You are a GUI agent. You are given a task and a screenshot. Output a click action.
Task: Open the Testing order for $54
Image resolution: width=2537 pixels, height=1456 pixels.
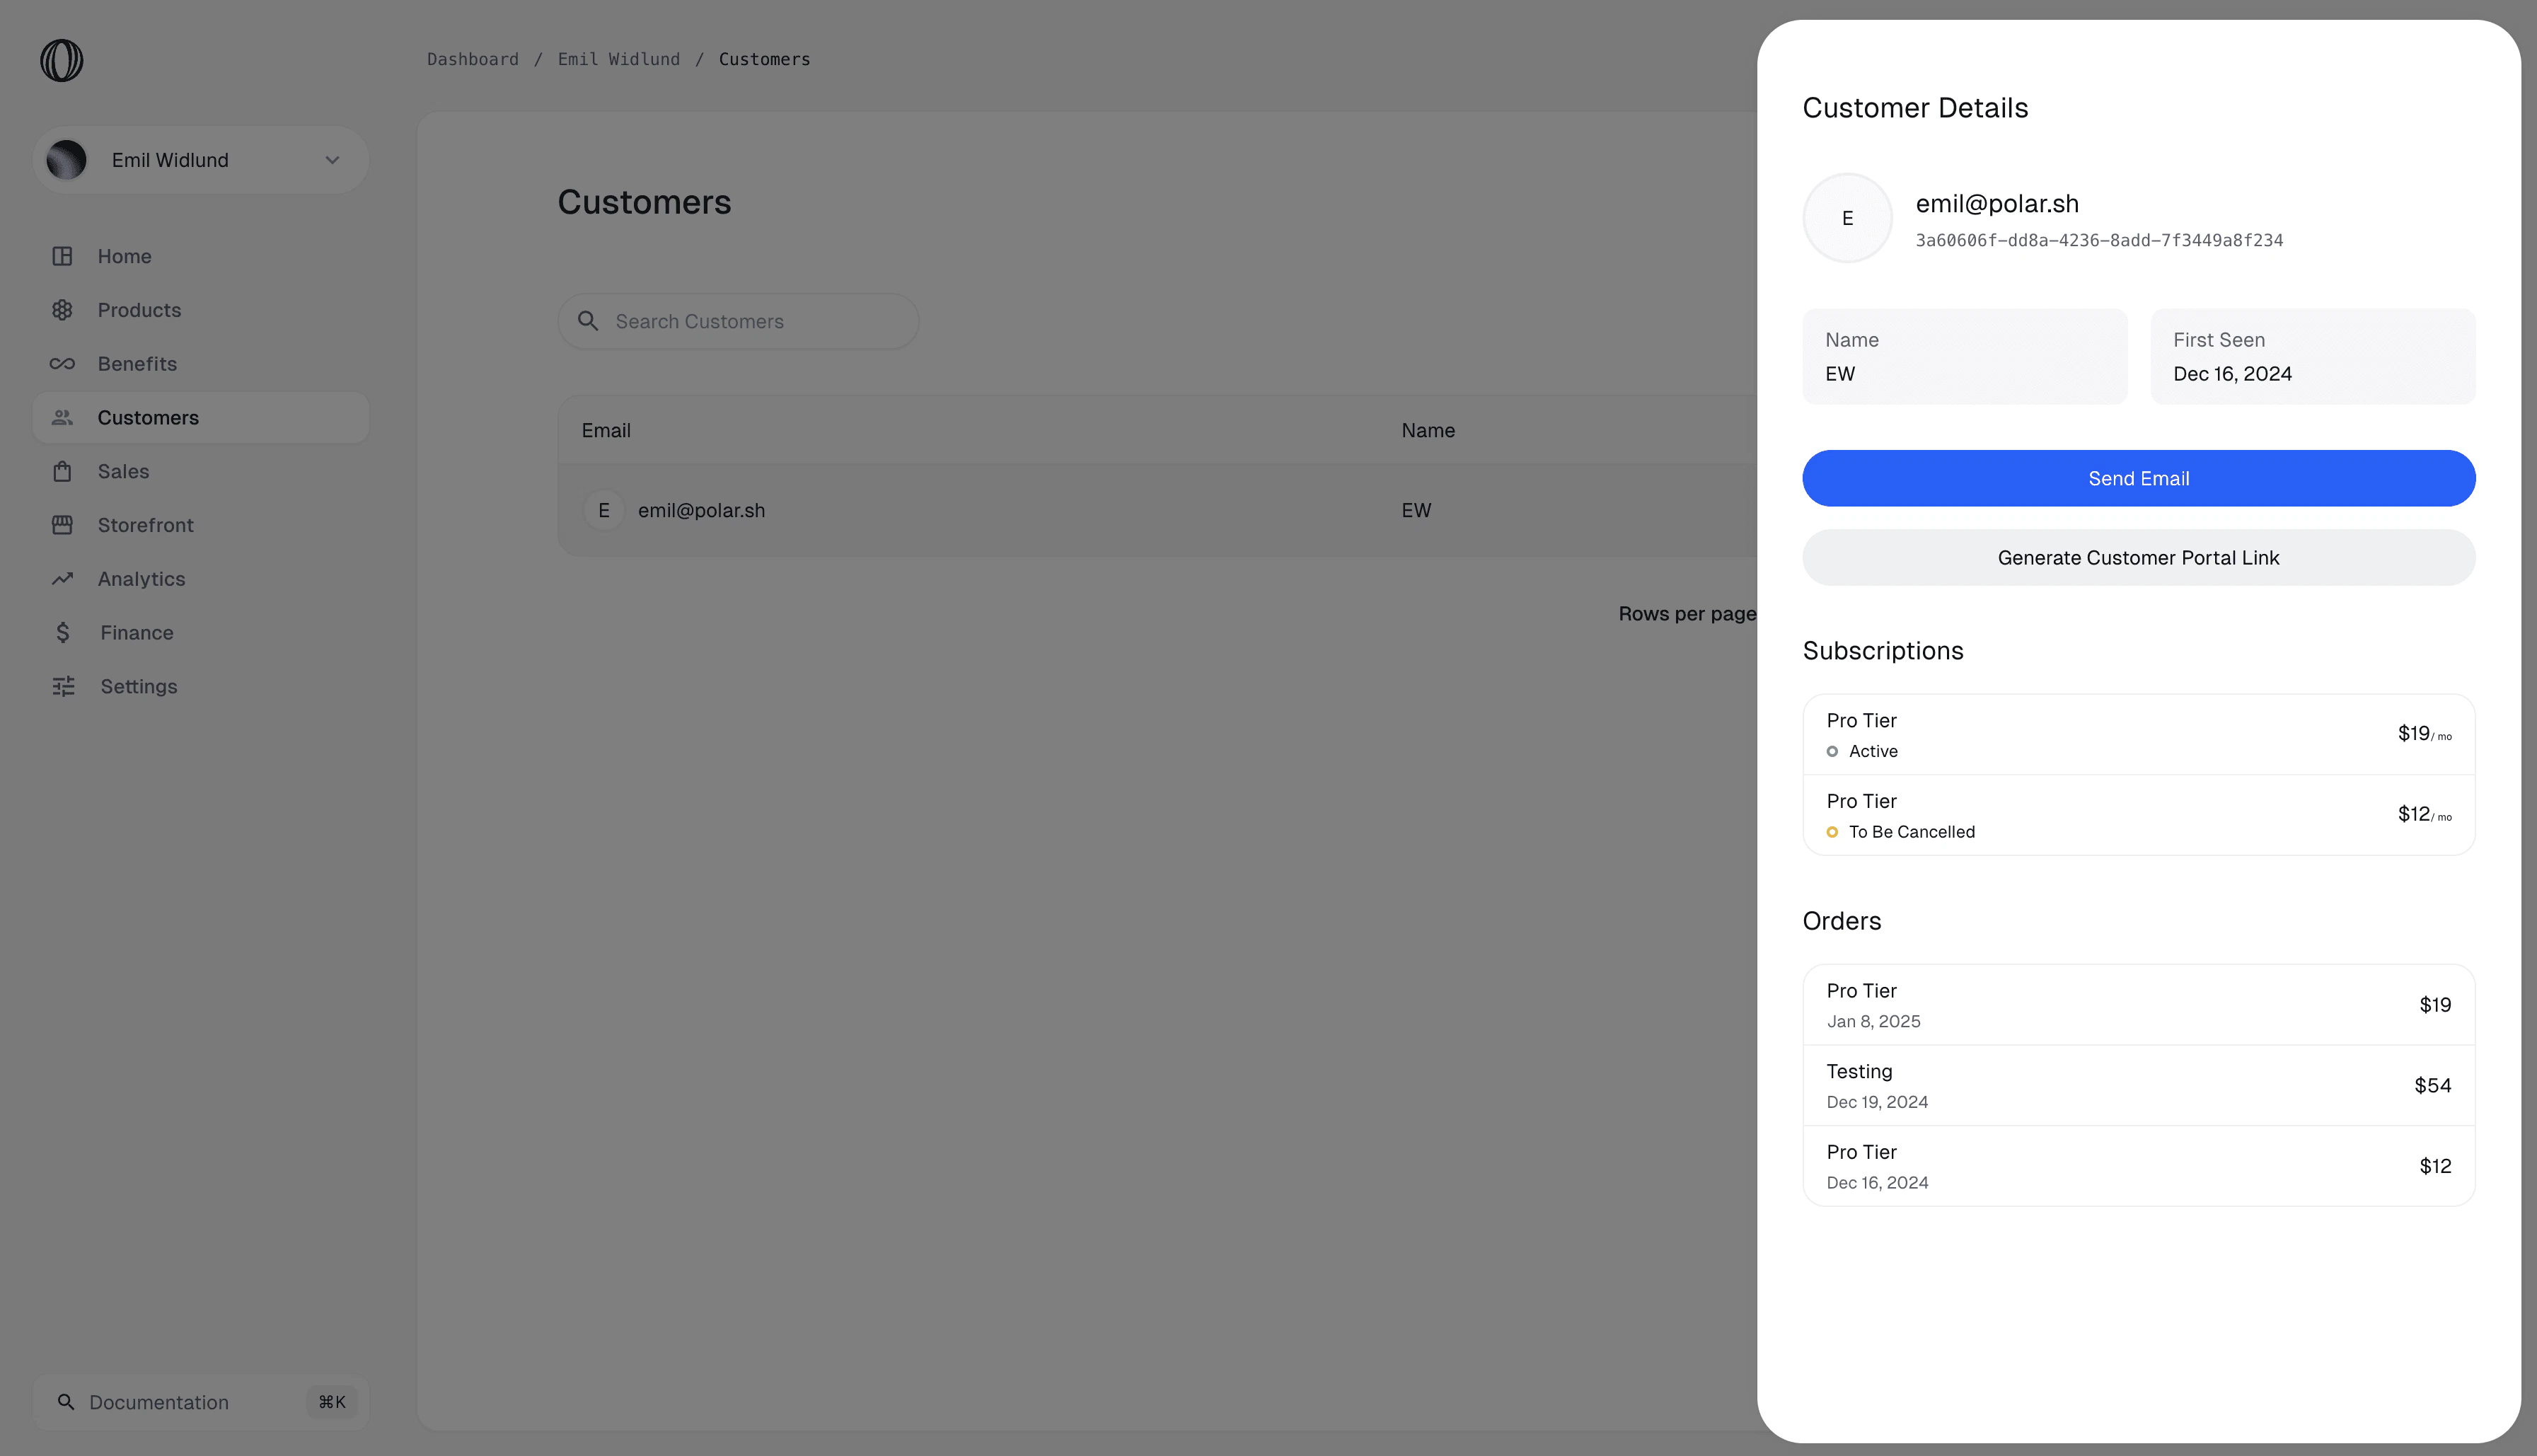pos(2138,1086)
